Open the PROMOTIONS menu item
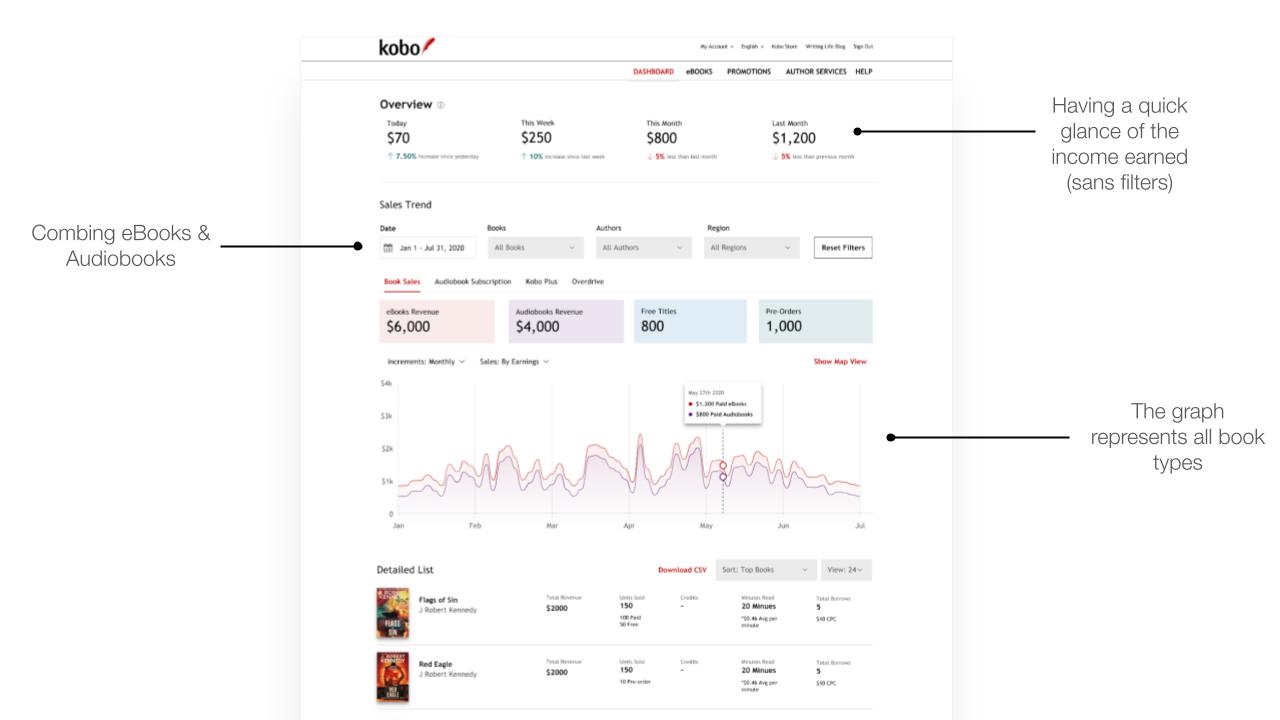Screen dimensions: 1280x720 (748, 72)
